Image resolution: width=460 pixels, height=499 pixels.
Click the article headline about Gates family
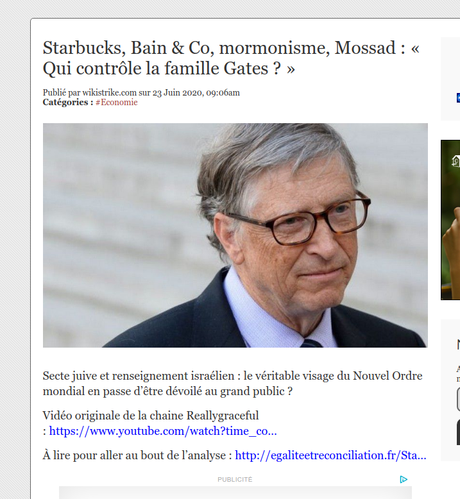tap(231, 58)
